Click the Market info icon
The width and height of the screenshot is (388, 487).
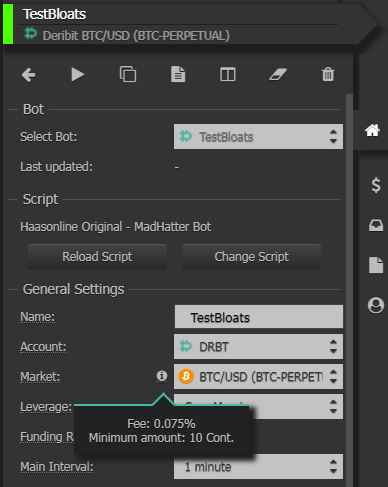click(x=162, y=376)
